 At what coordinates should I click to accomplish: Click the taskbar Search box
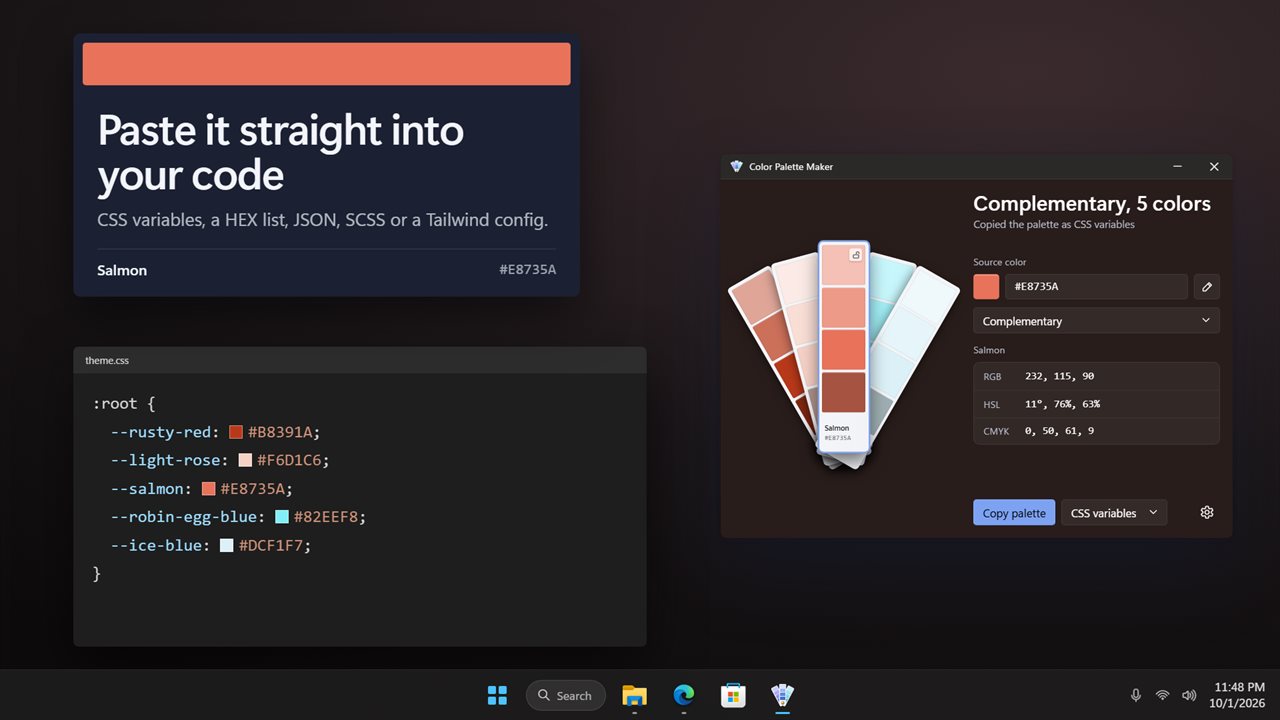coord(566,695)
